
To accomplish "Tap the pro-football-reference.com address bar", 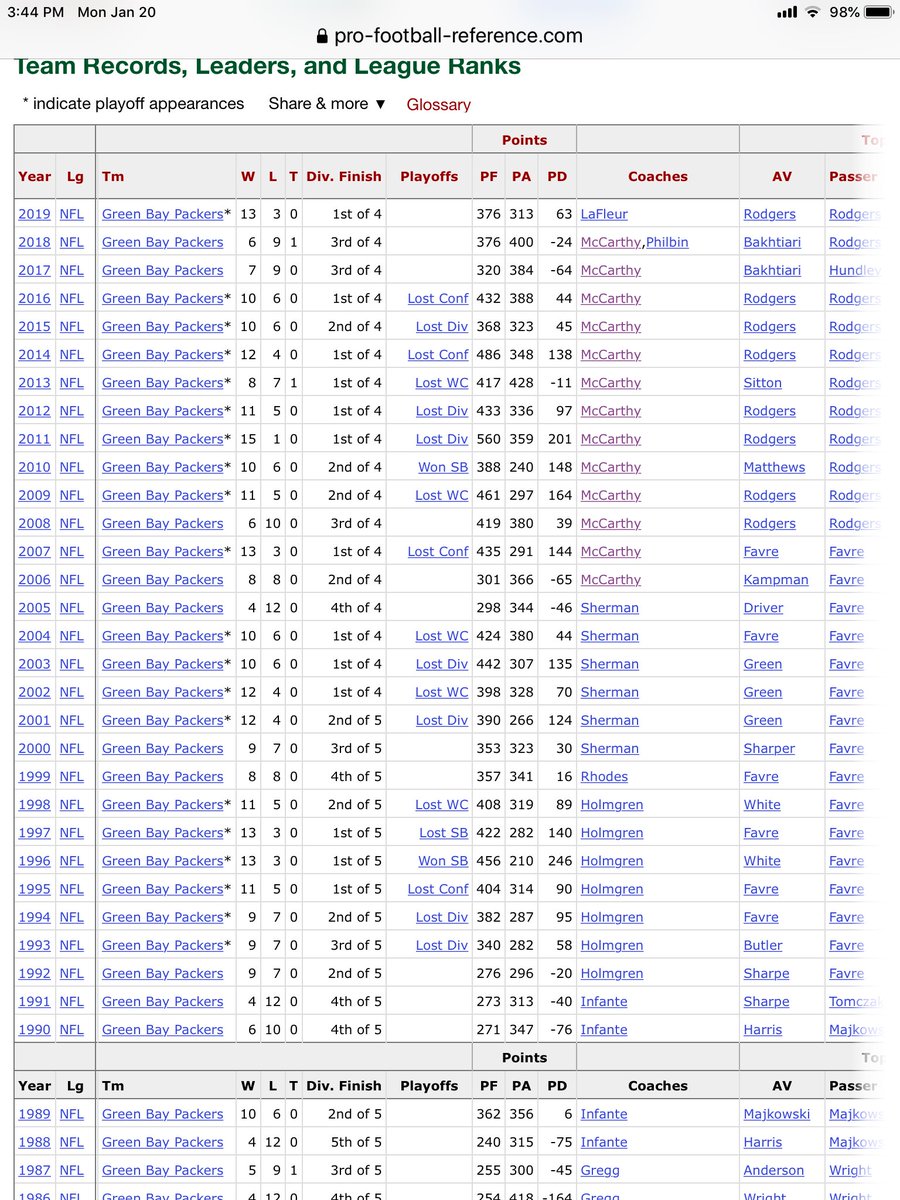I will (449, 36).
